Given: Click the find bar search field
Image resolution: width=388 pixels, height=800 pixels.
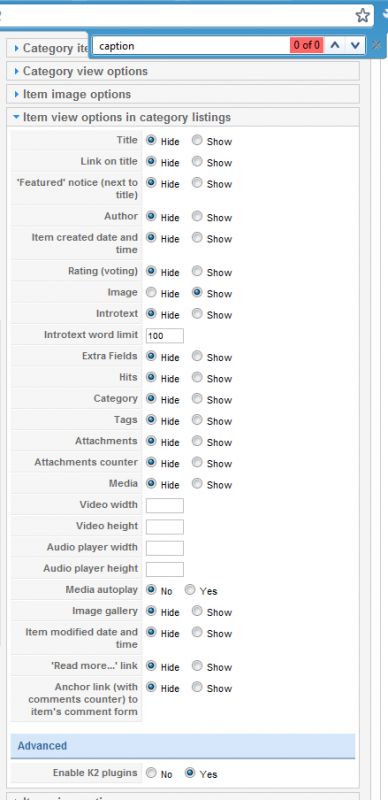Looking at the screenshot, I should 191,45.
